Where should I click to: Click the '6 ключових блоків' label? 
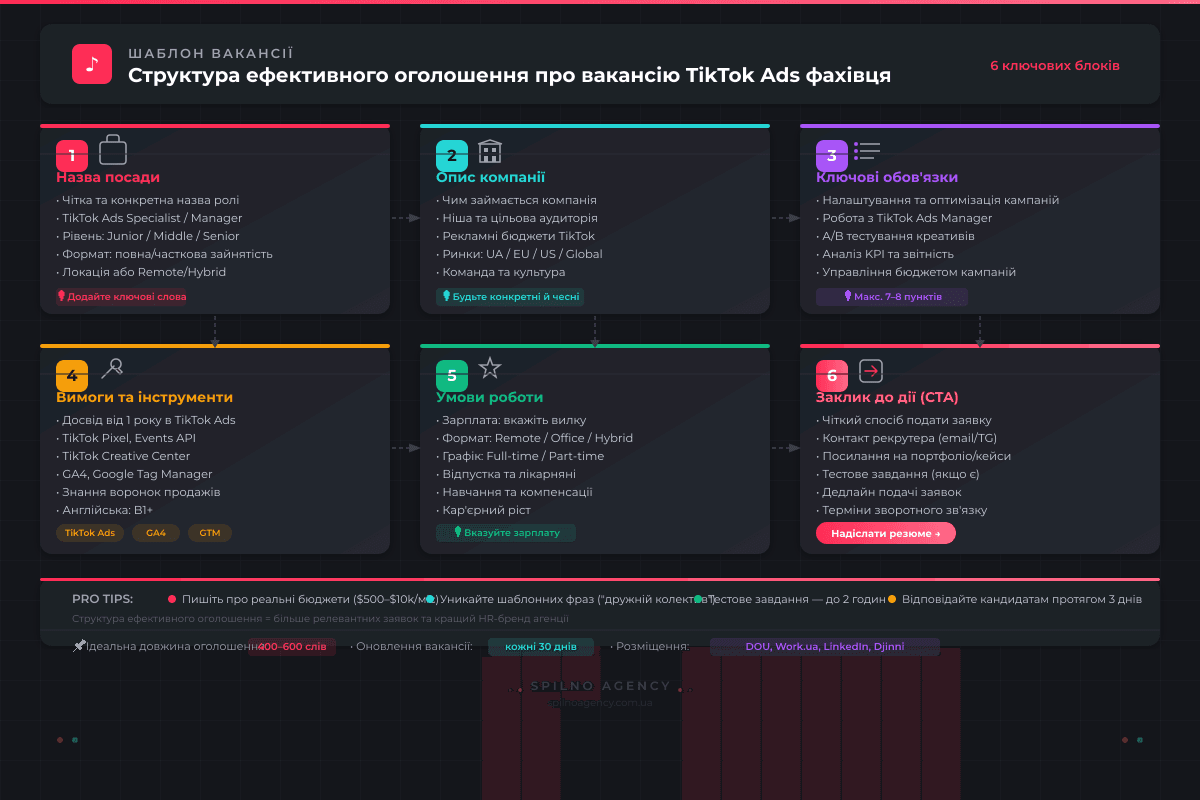(1055, 66)
